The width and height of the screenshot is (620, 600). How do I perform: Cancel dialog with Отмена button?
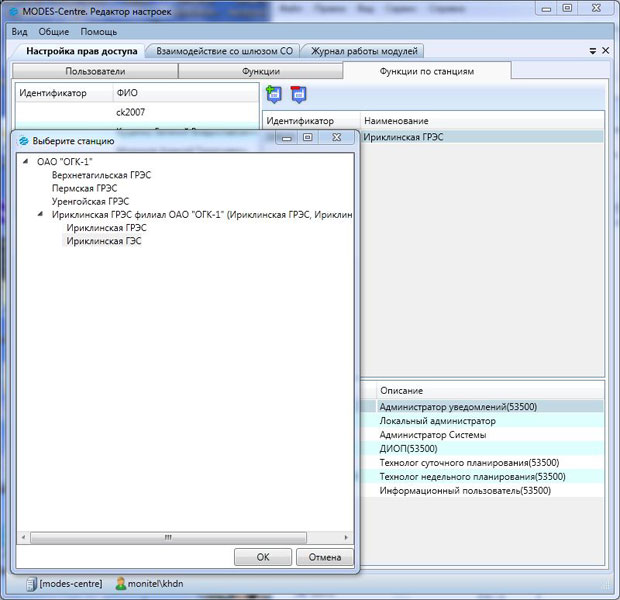pos(325,557)
